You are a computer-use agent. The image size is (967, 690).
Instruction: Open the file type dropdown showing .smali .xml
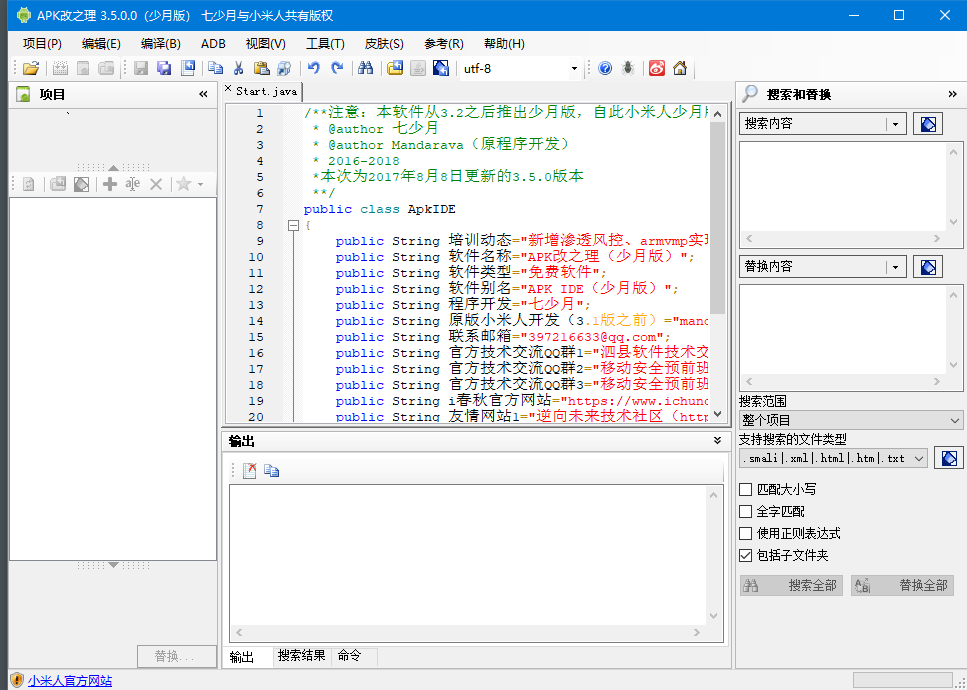click(917, 457)
